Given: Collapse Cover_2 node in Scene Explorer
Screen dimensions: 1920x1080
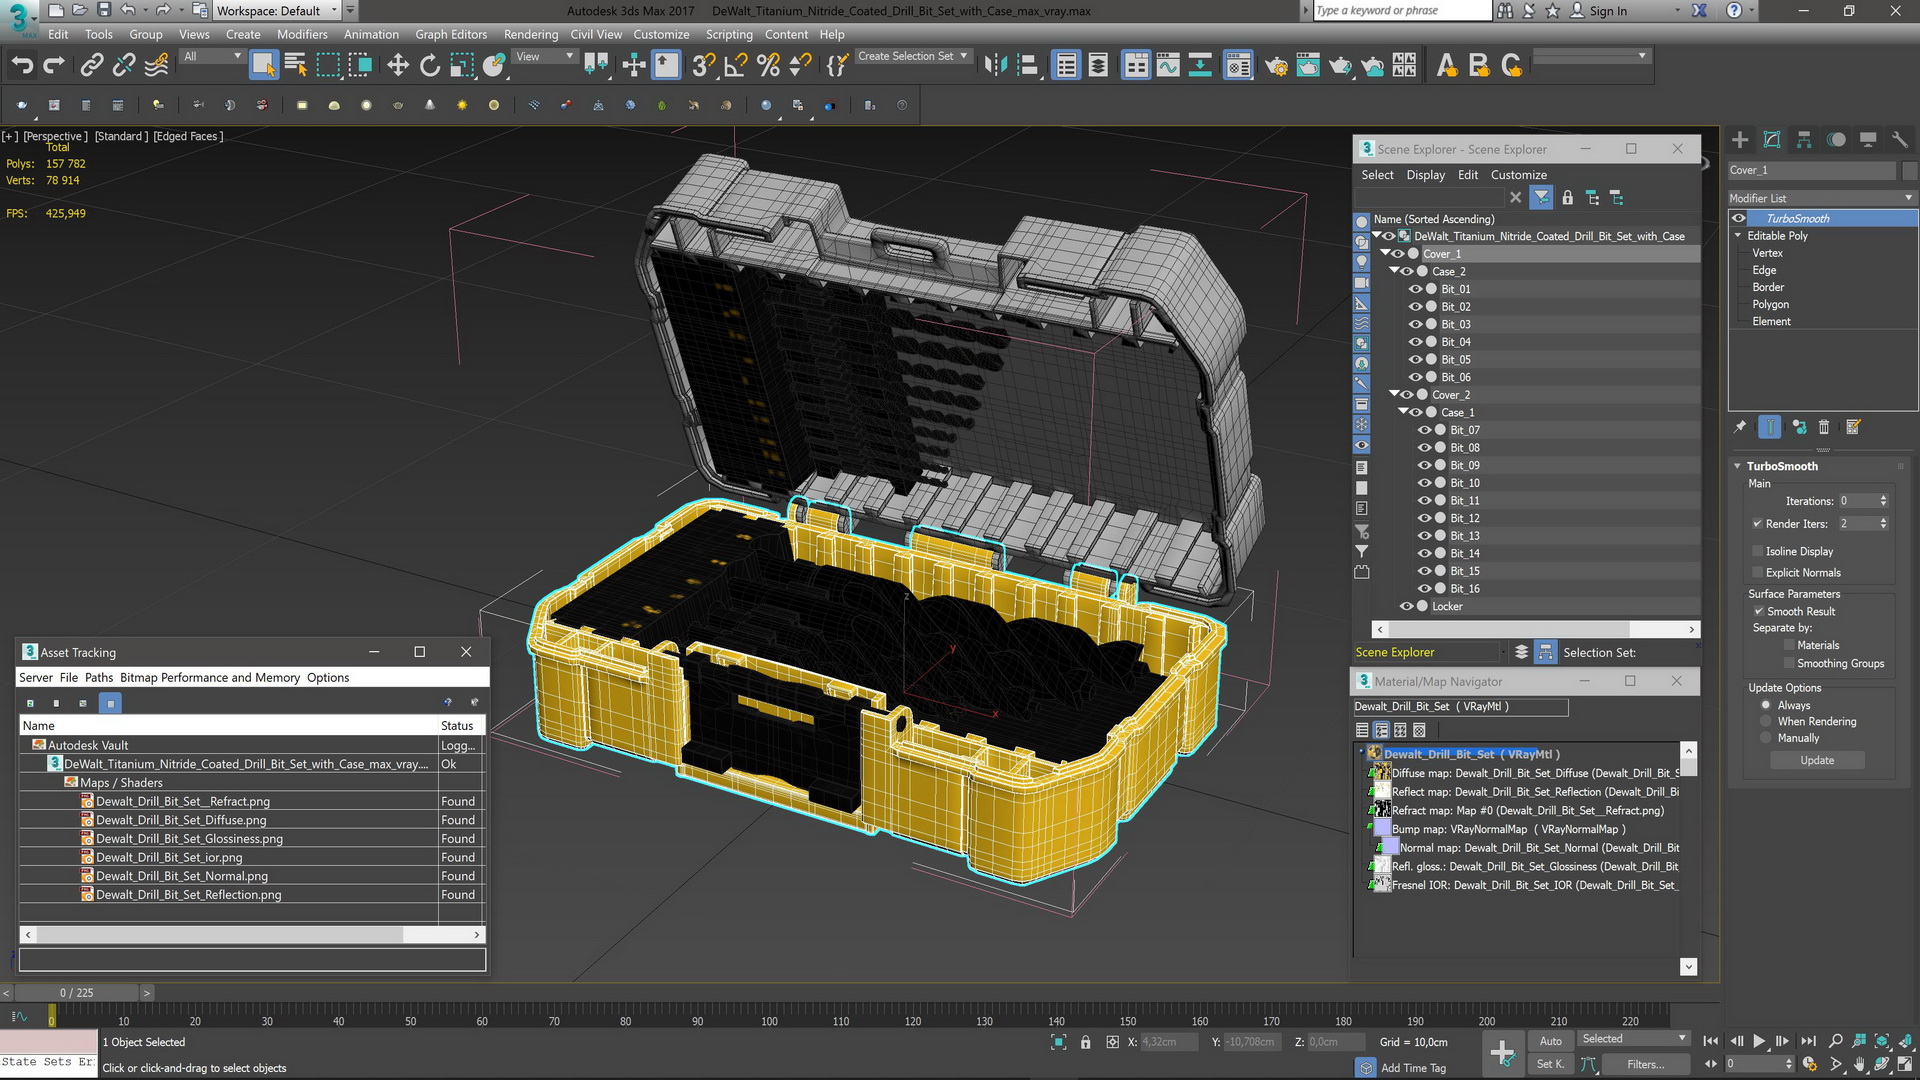Looking at the screenshot, I should (1394, 395).
